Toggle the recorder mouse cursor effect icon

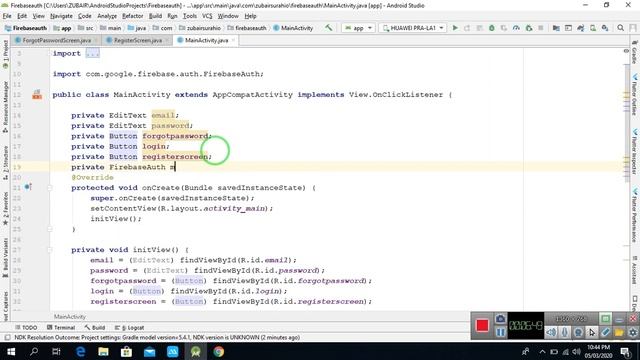point(591,332)
